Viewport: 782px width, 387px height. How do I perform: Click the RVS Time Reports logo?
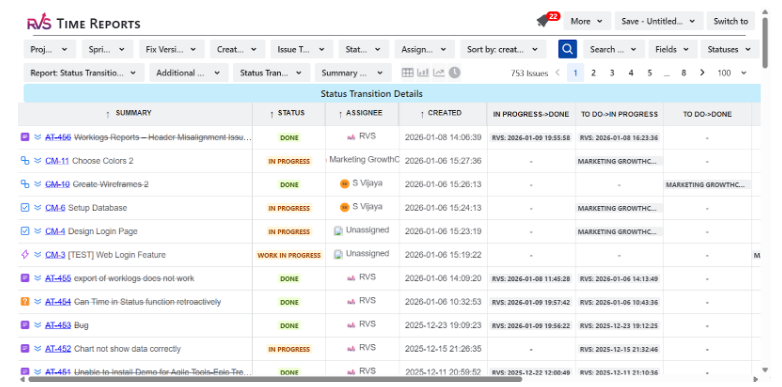tap(83, 22)
